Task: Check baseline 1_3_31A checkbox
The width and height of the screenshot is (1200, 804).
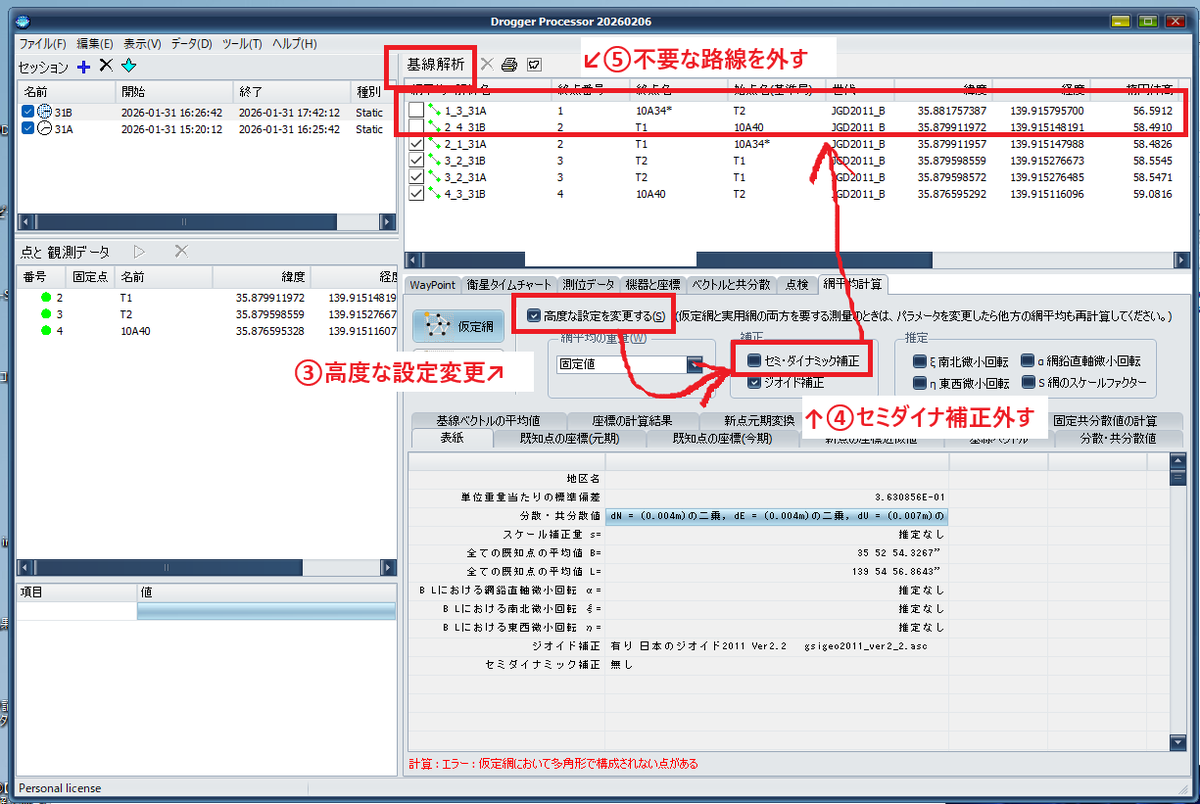Action: (416, 111)
